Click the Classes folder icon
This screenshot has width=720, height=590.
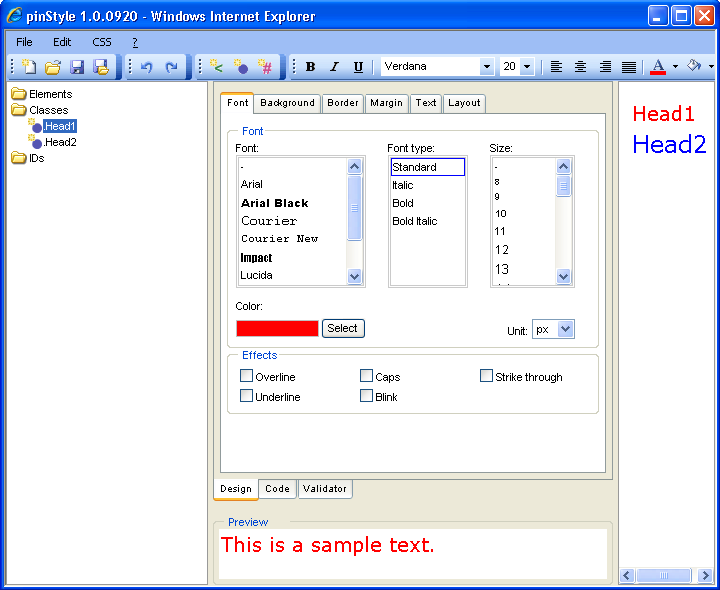tap(19, 110)
